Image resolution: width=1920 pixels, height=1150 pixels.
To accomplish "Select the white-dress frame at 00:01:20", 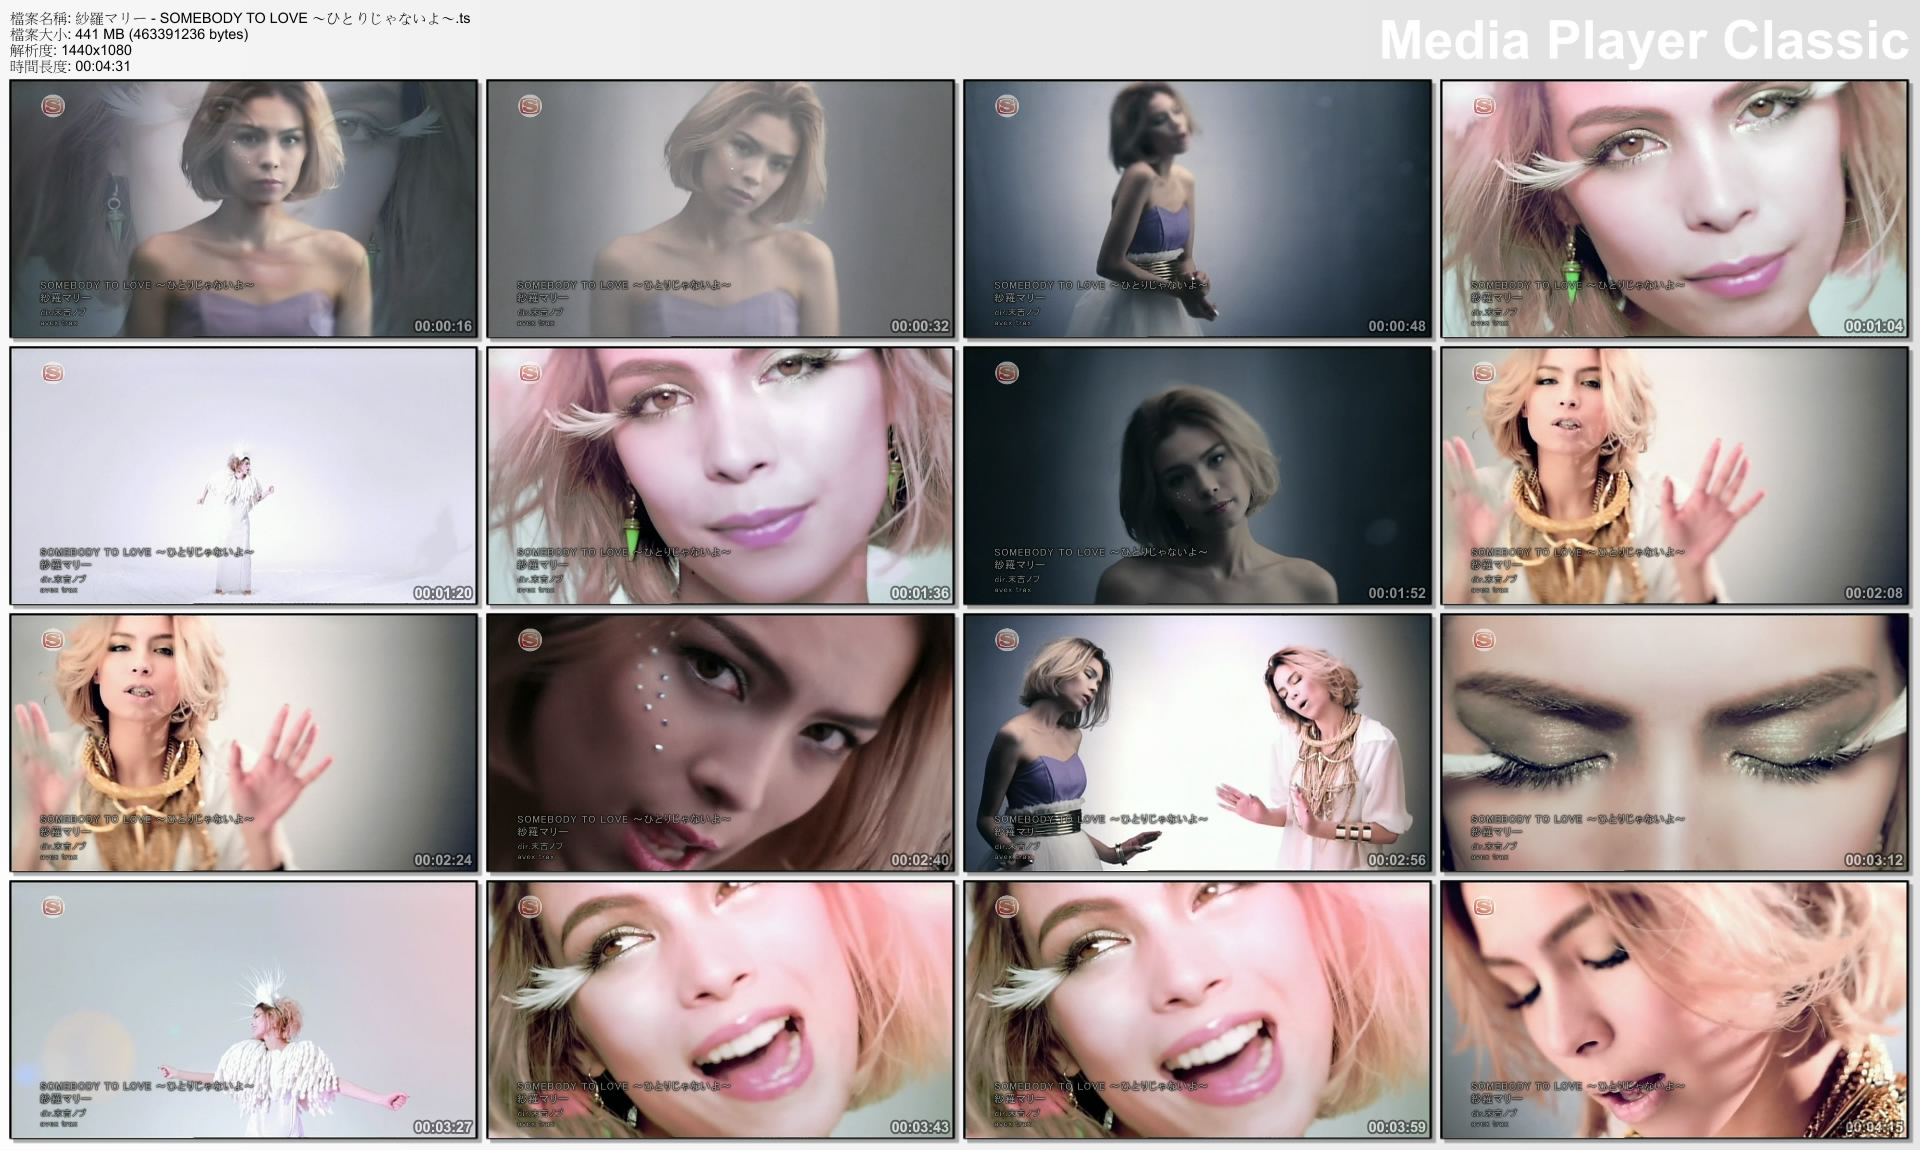I will point(243,475).
